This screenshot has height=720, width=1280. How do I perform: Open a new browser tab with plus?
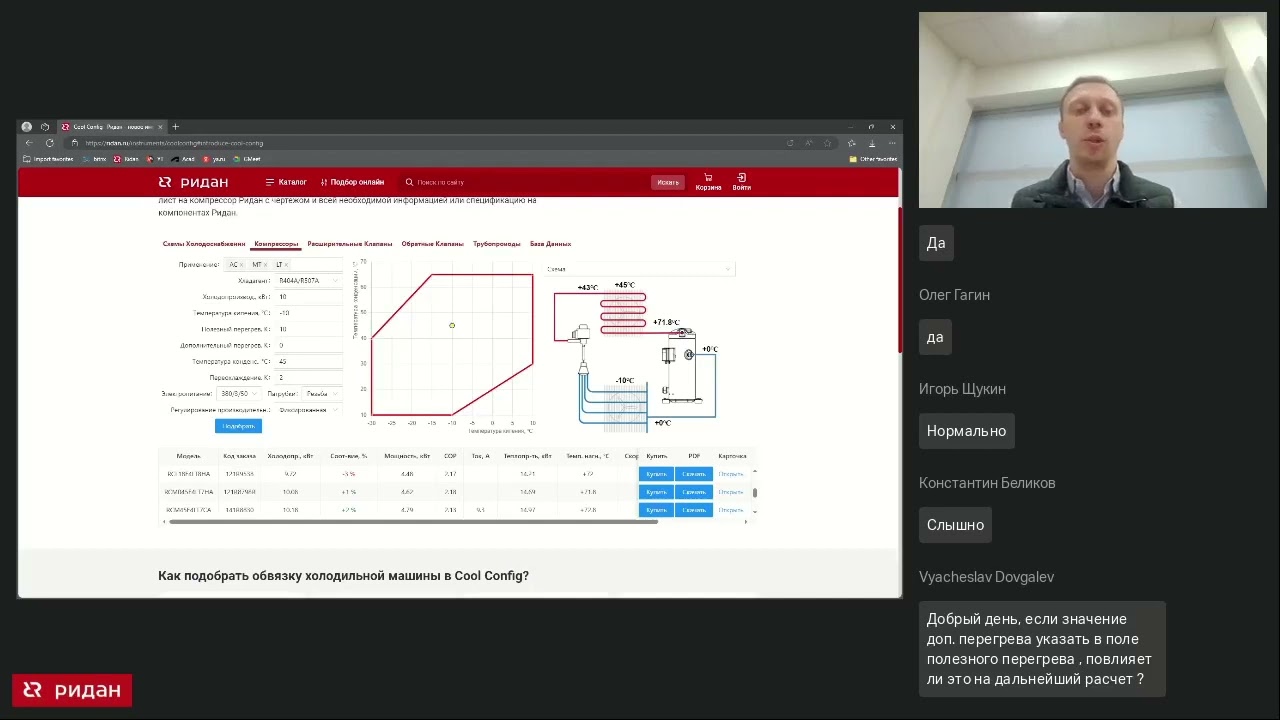175,127
